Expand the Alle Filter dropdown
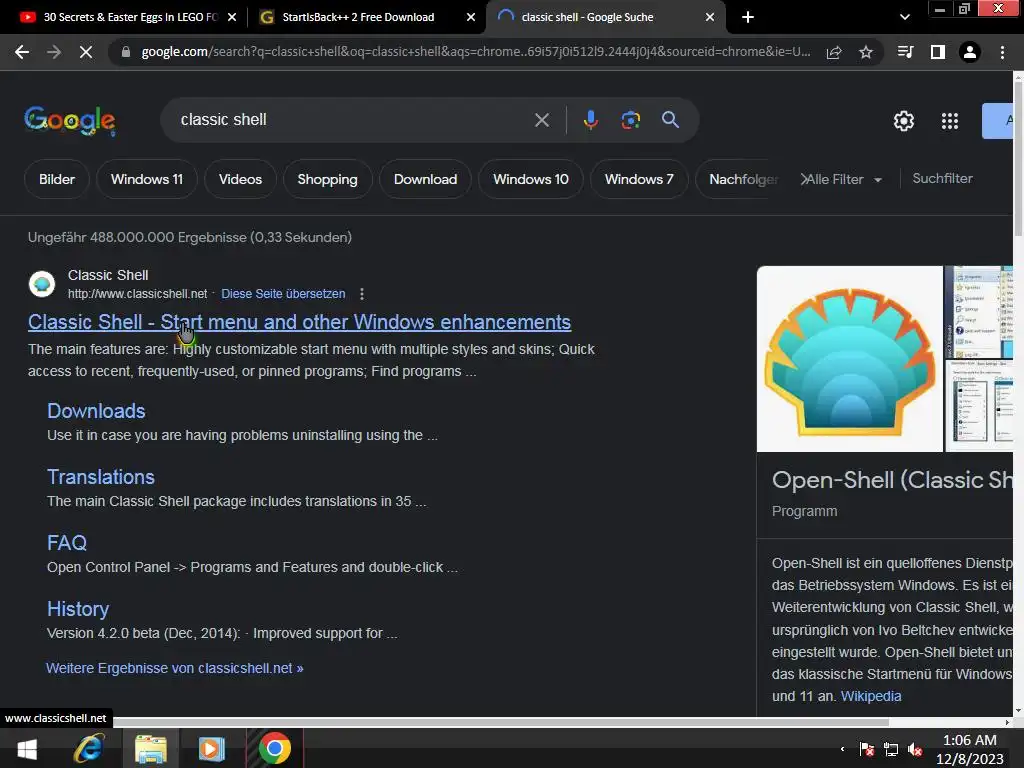The width and height of the screenshot is (1024, 768). point(842,179)
